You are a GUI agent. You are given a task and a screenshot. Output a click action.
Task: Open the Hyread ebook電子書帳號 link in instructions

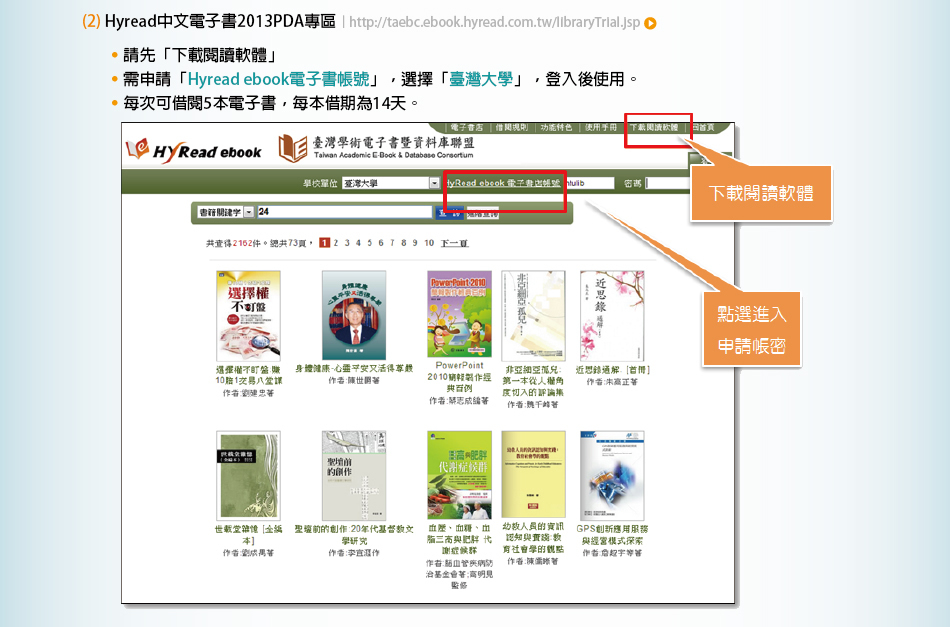tap(279, 79)
